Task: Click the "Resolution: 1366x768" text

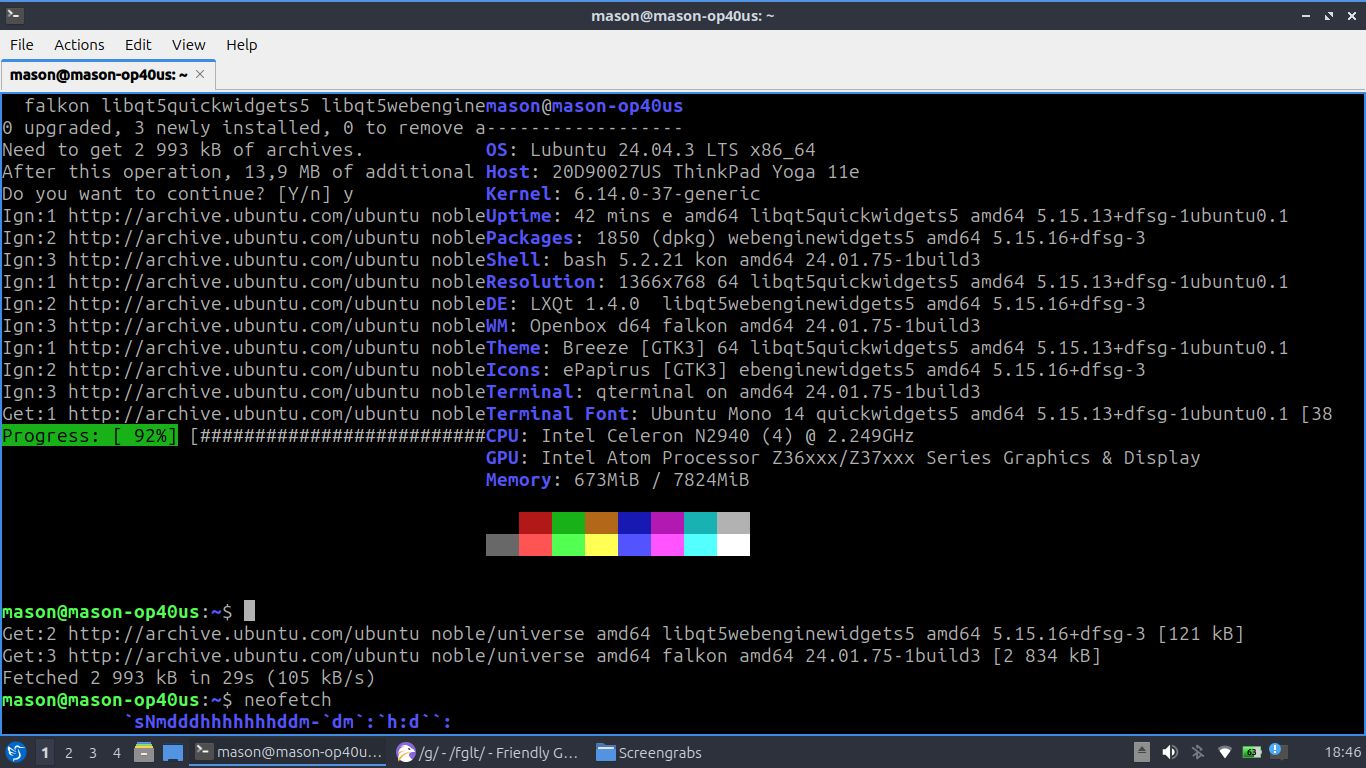Action: (x=596, y=282)
